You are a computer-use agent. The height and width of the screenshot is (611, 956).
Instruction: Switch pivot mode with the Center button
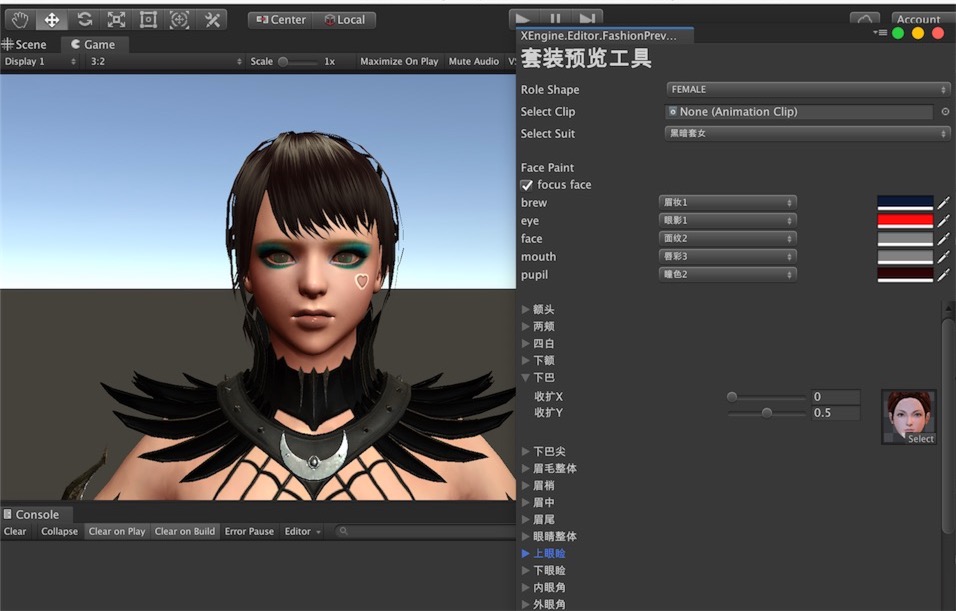point(281,19)
